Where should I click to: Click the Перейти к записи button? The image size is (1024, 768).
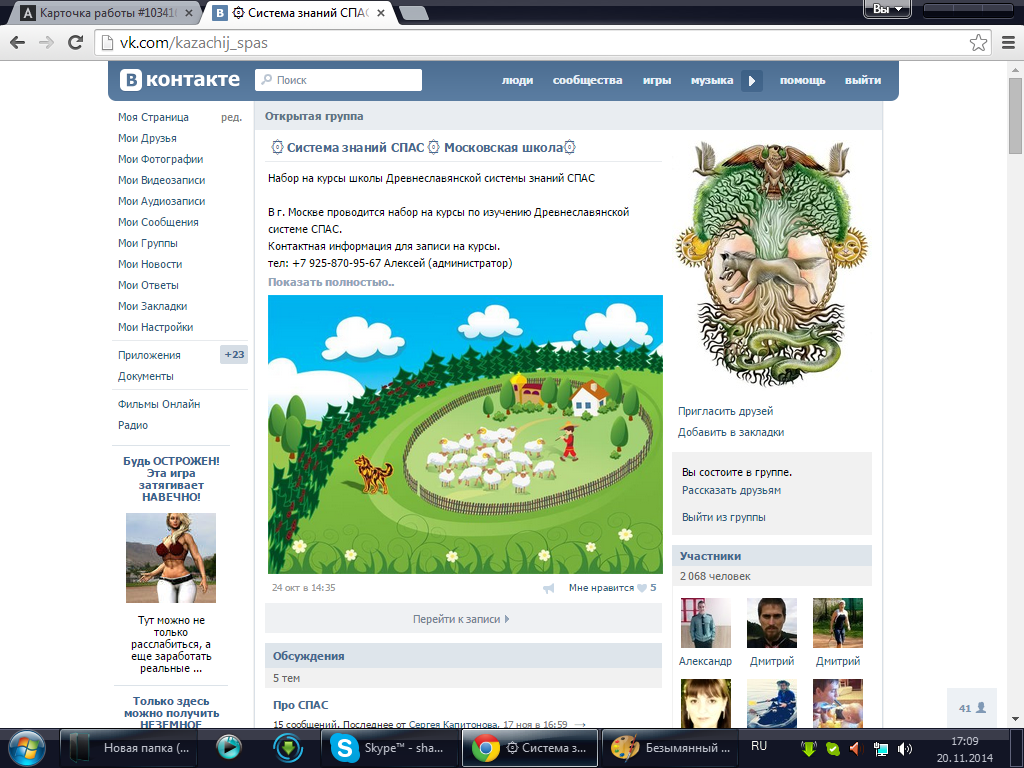463,618
